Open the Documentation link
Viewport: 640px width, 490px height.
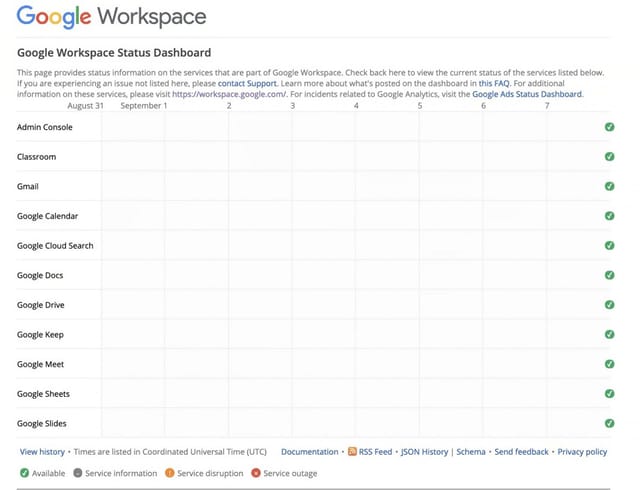click(x=309, y=452)
